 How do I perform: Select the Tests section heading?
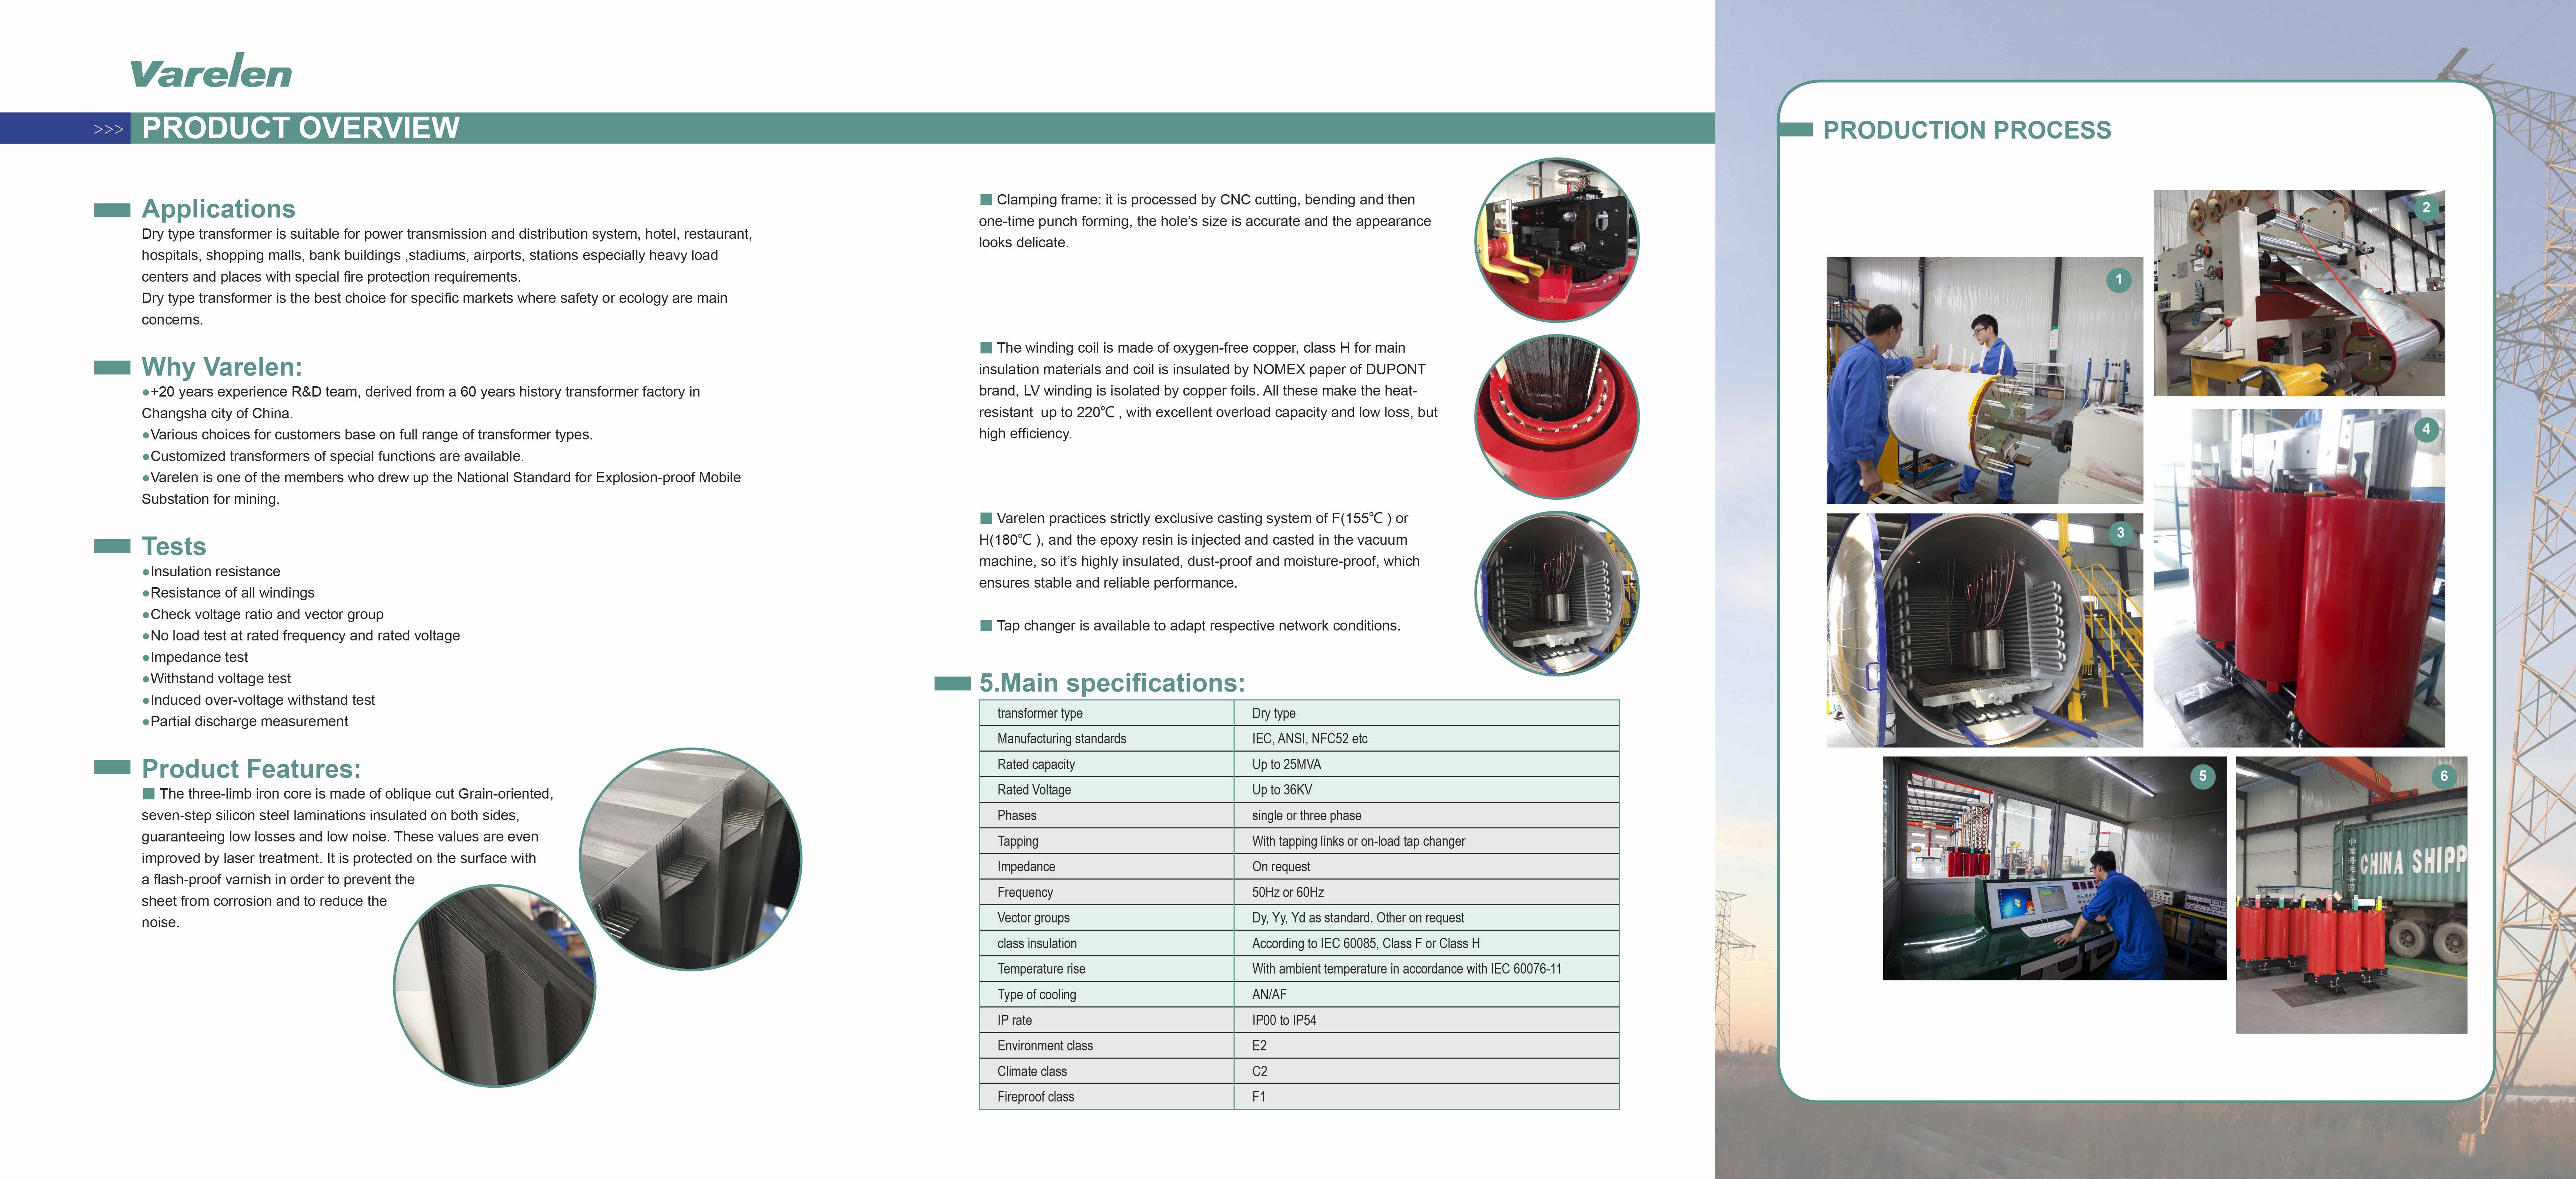coord(174,546)
